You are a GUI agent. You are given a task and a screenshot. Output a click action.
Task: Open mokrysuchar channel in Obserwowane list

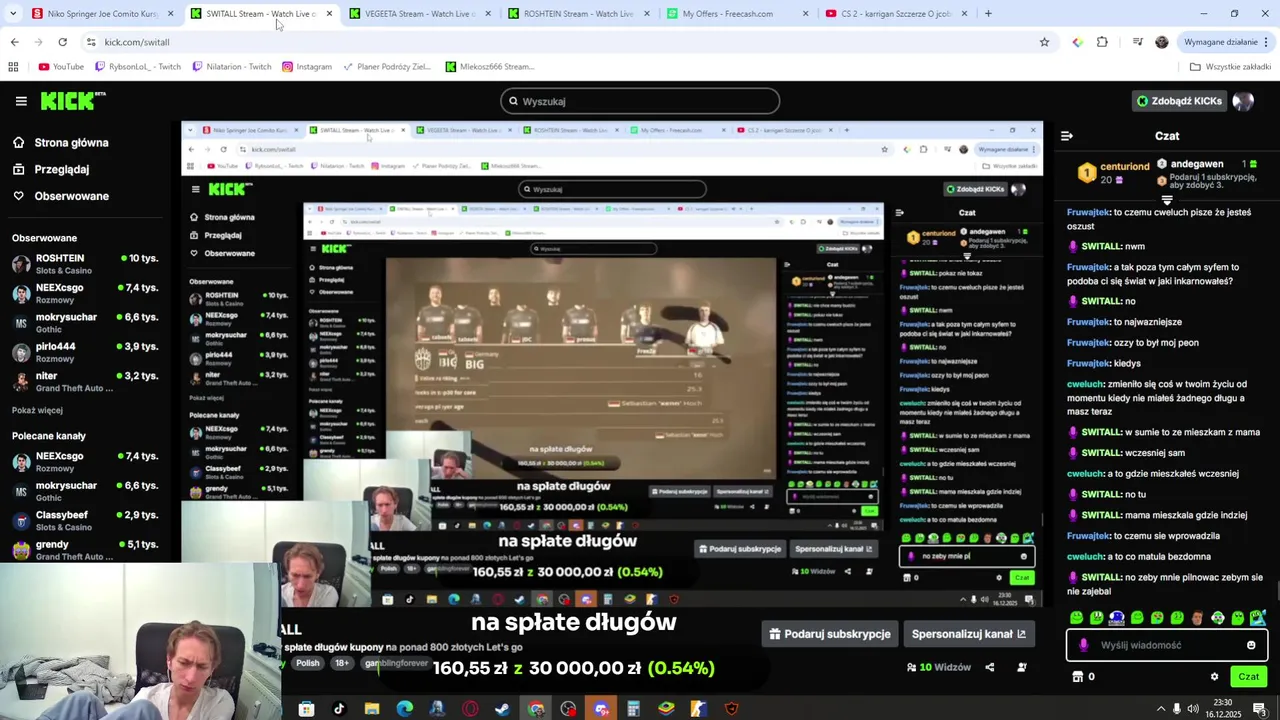(85, 322)
